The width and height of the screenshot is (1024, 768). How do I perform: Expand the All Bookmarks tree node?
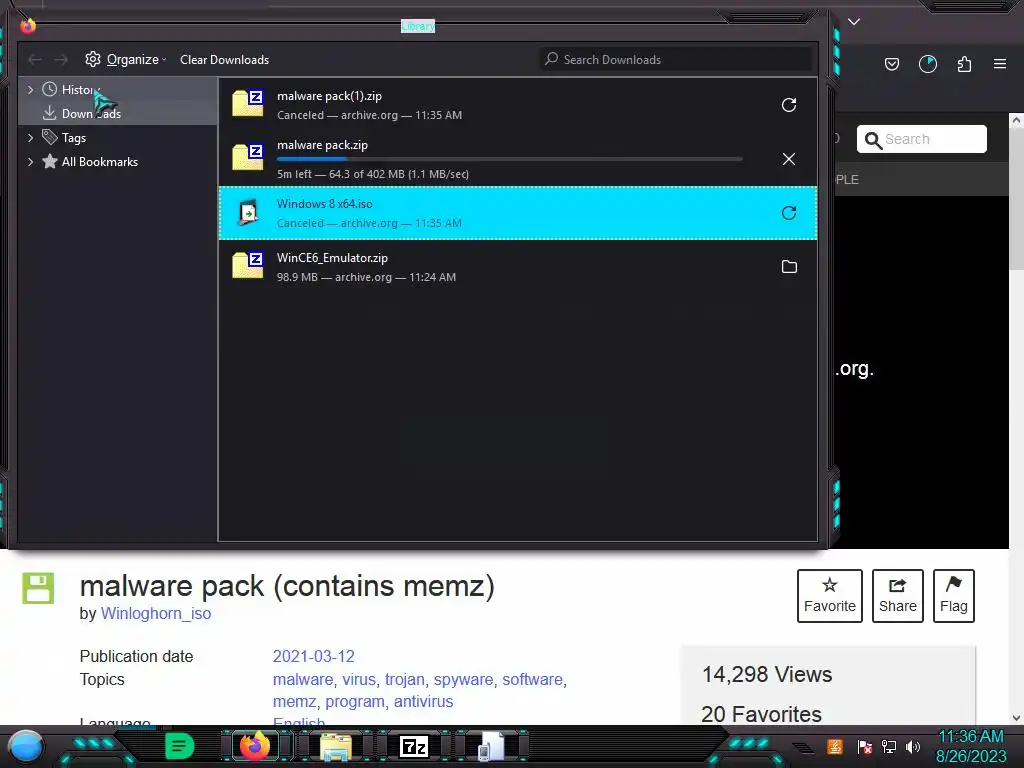point(30,162)
